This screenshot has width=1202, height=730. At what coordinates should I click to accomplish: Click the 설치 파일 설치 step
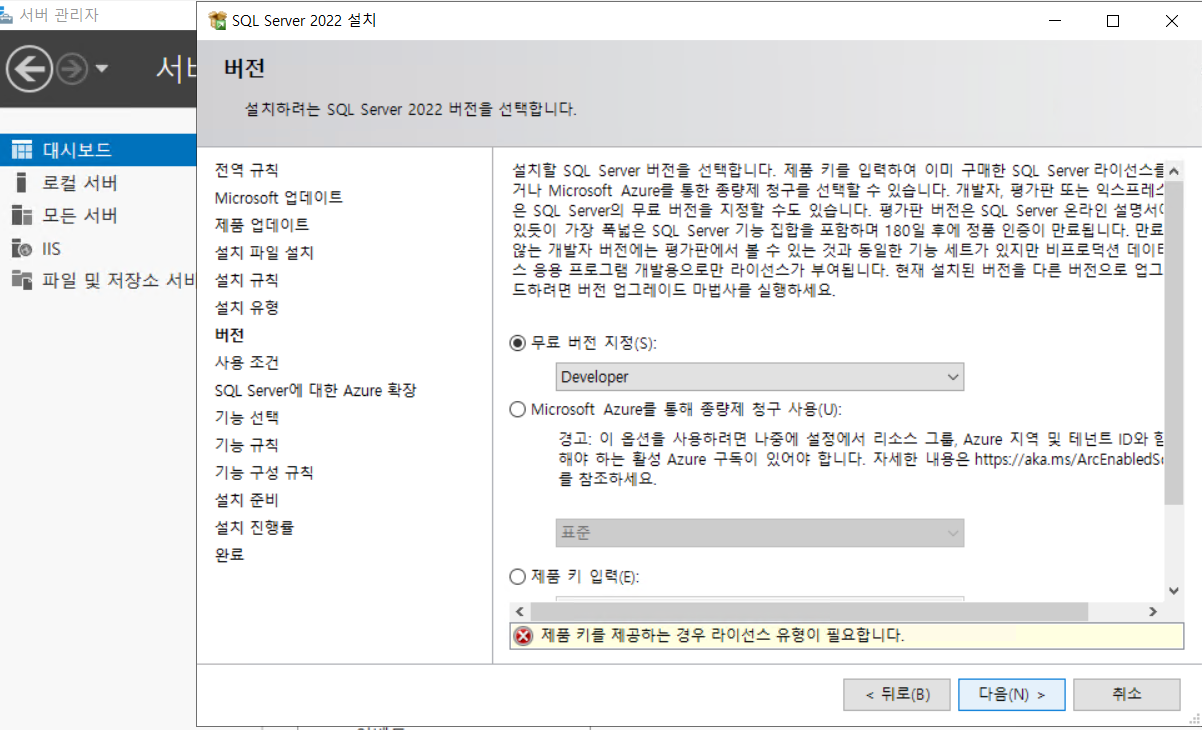click(264, 252)
